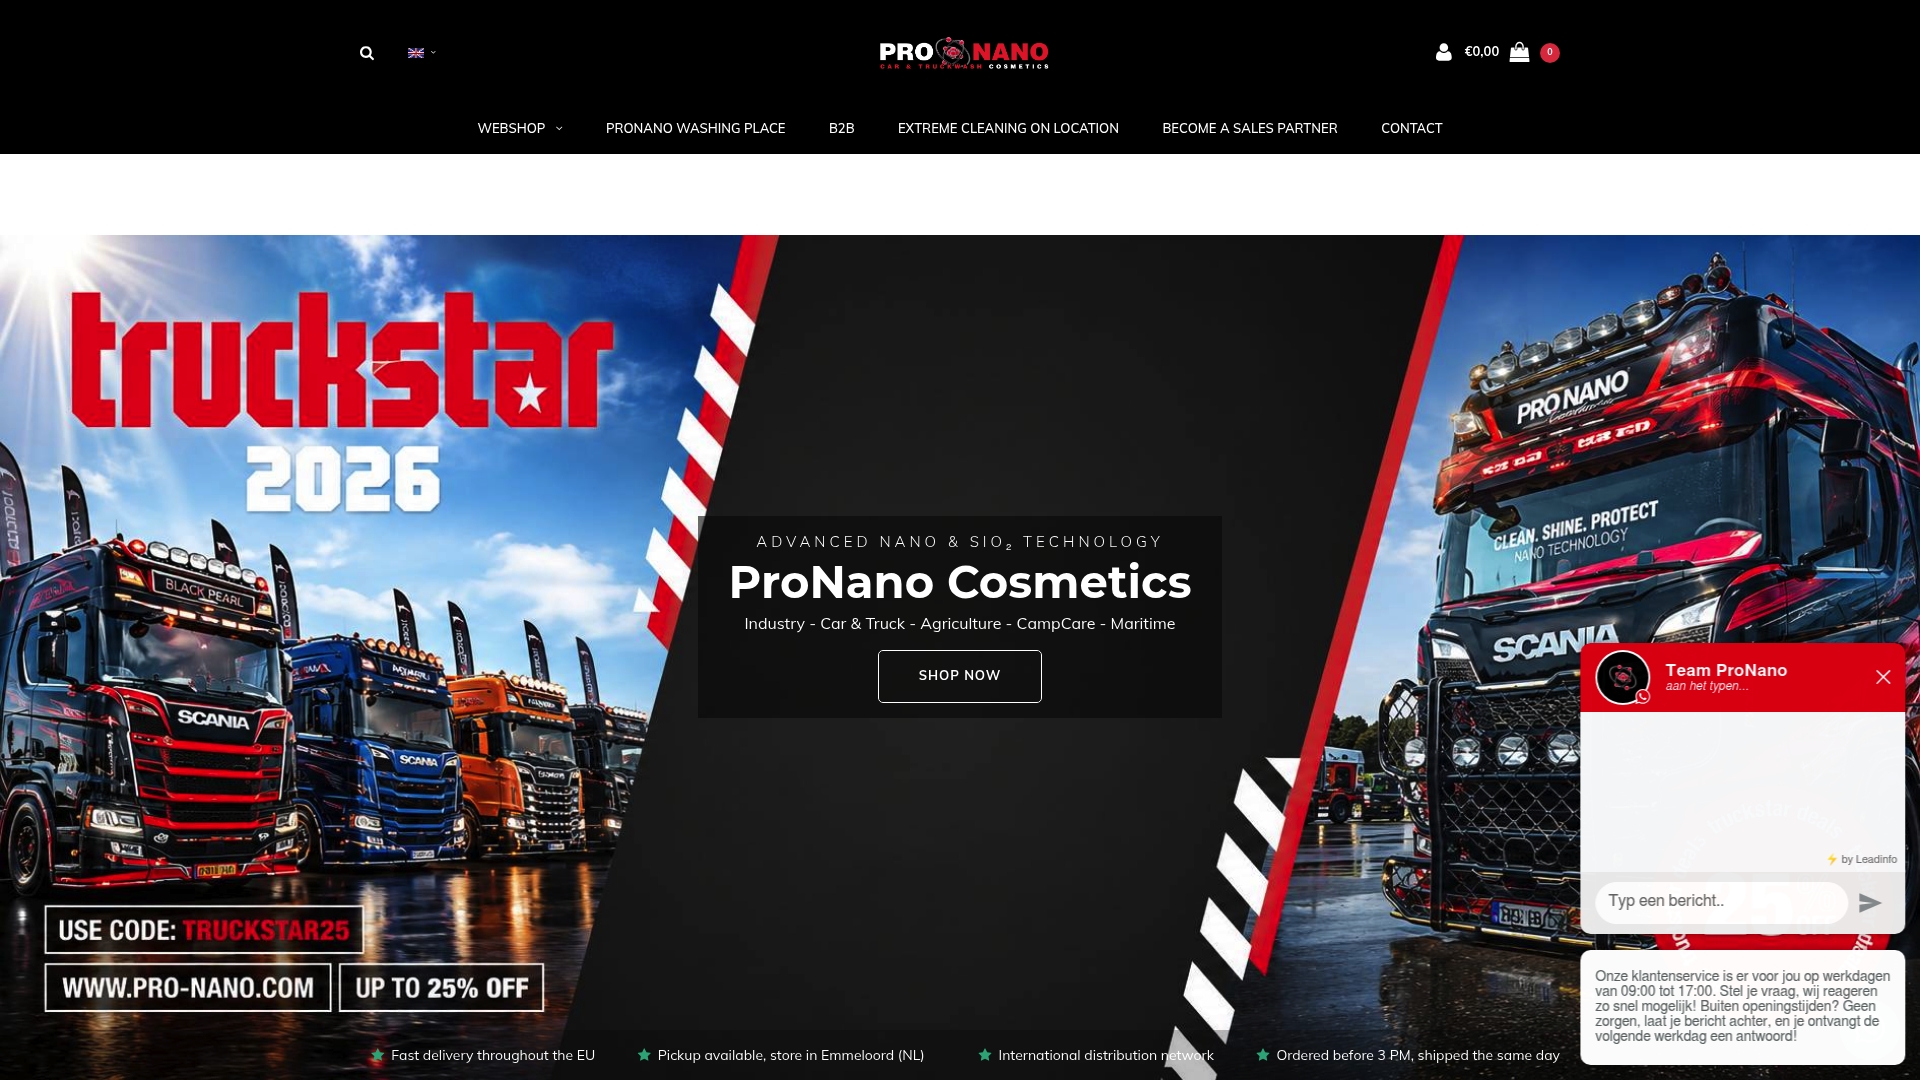The width and height of the screenshot is (1920, 1080).
Task: Expand language selector dropdown arrow
Action: (433, 53)
